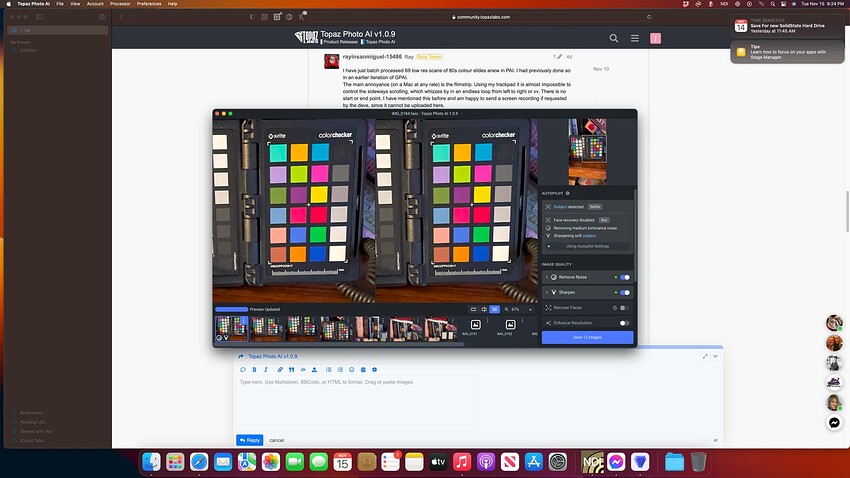Toggle the Recover Faces switch
850x478 pixels.
(x=624, y=307)
